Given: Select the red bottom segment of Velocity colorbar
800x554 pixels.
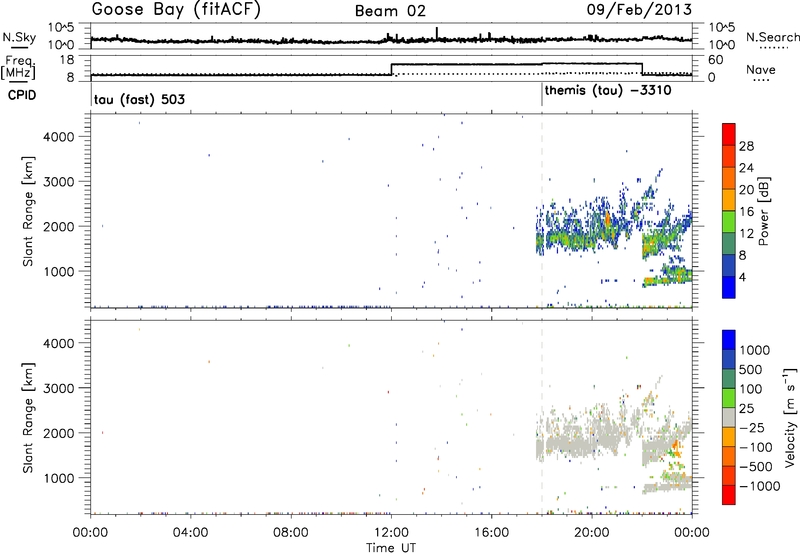Looking at the screenshot, I should (729, 495).
